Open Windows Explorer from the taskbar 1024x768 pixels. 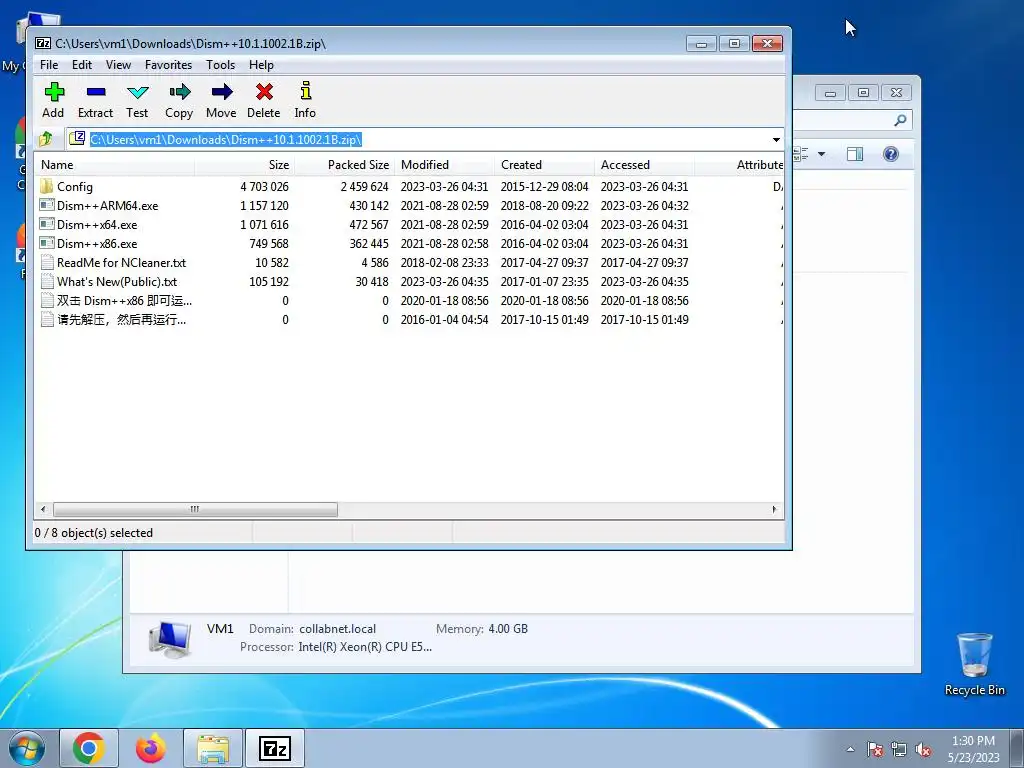(x=213, y=748)
